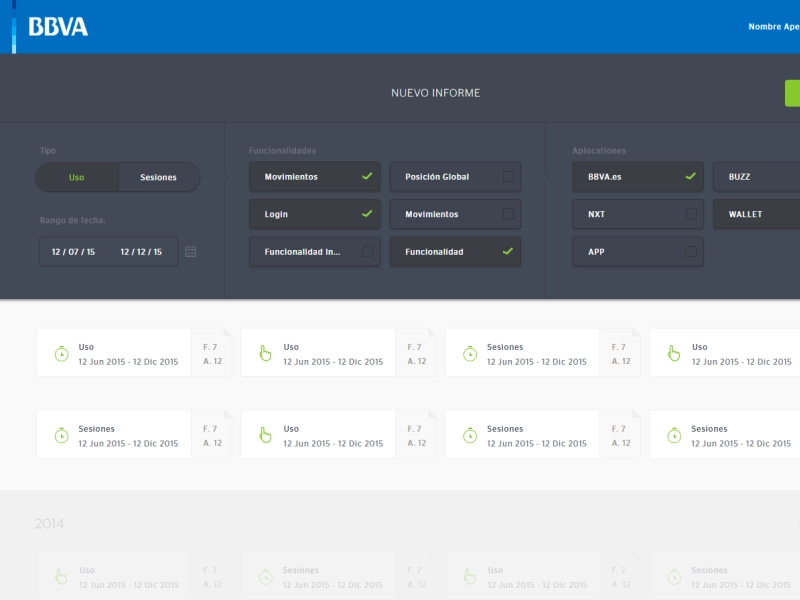Enable the Posición Global checkbox

(508, 177)
